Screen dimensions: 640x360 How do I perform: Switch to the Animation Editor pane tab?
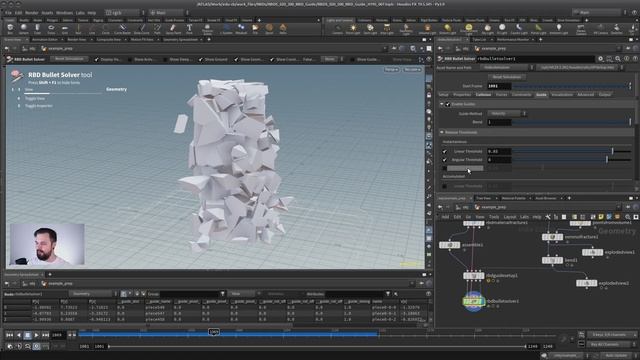tap(45, 40)
